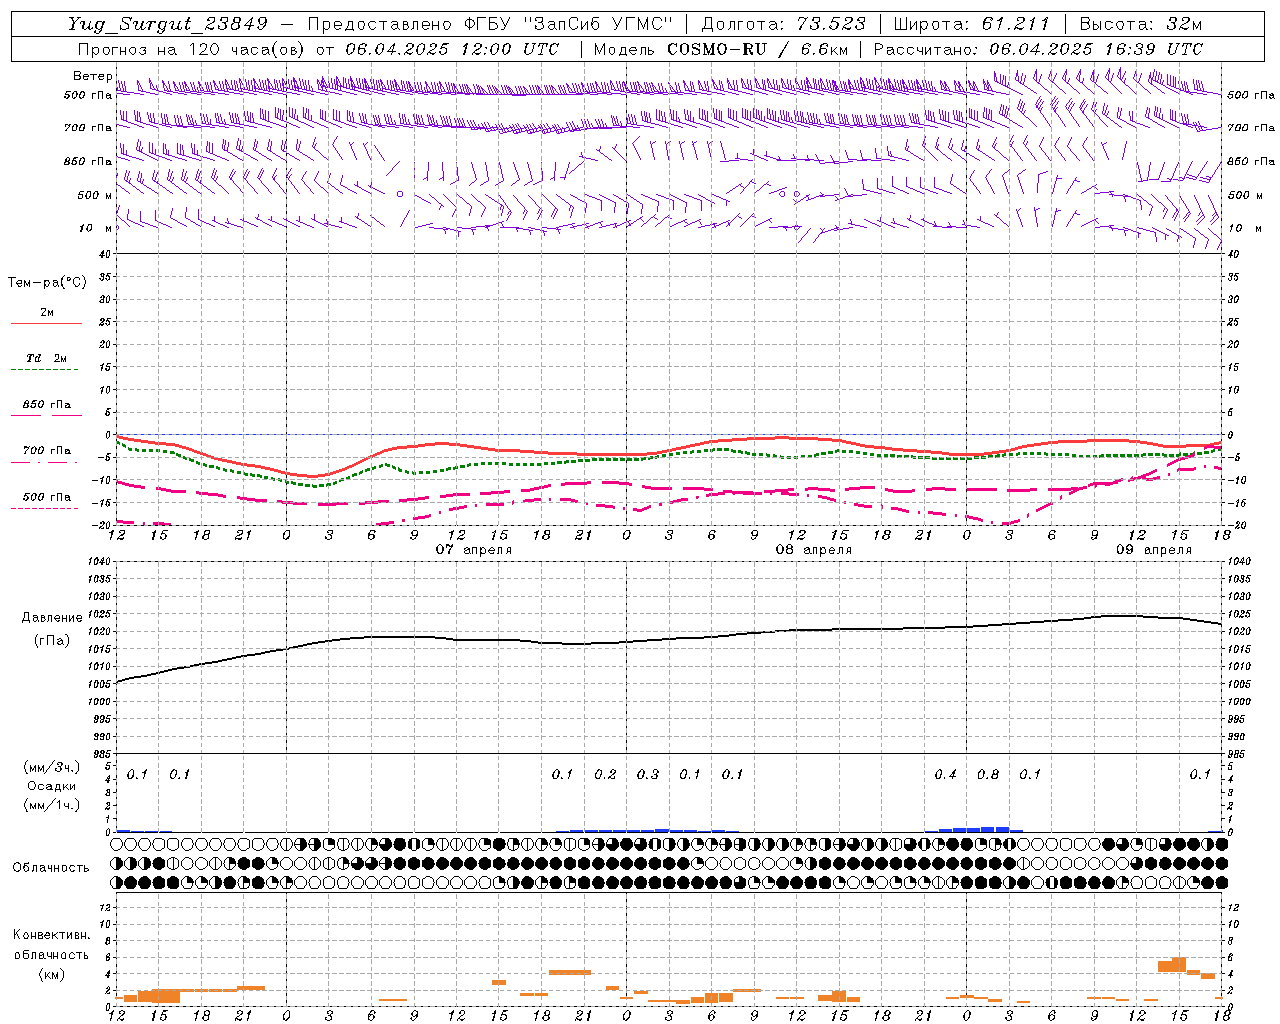Select the text Предоставлено ФГБУ "ЗапСиб УГМС"

tap(491, 24)
